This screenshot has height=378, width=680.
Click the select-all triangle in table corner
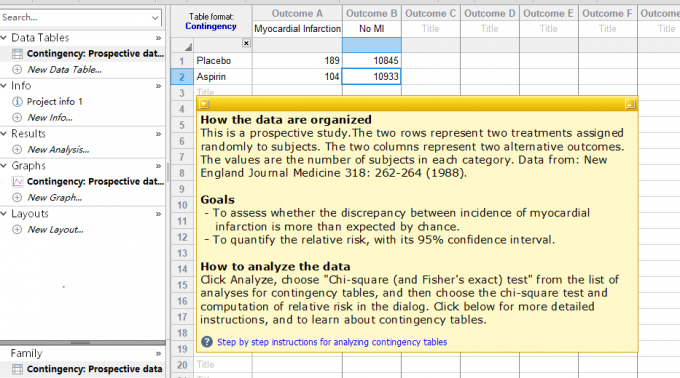coord(188,47)
